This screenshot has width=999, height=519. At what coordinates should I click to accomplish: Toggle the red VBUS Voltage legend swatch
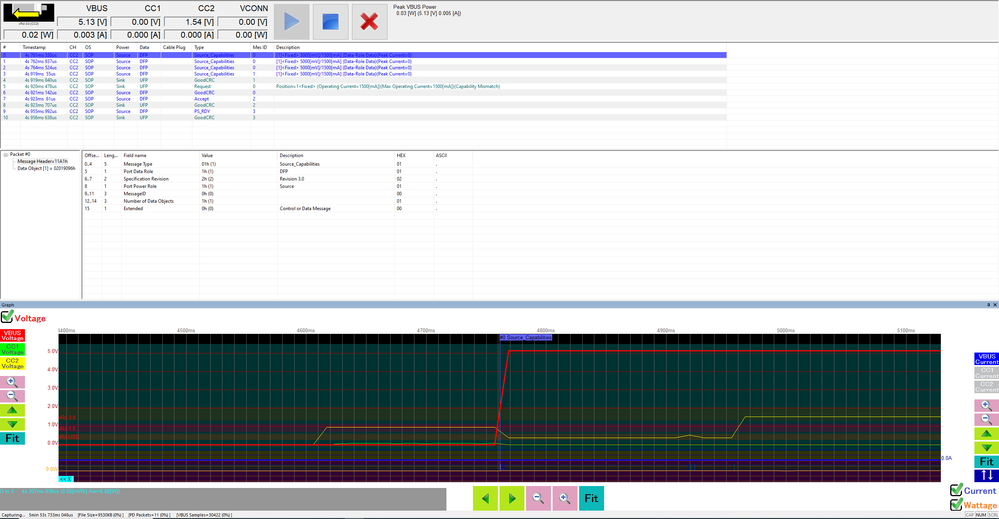(x=13, y=335)
